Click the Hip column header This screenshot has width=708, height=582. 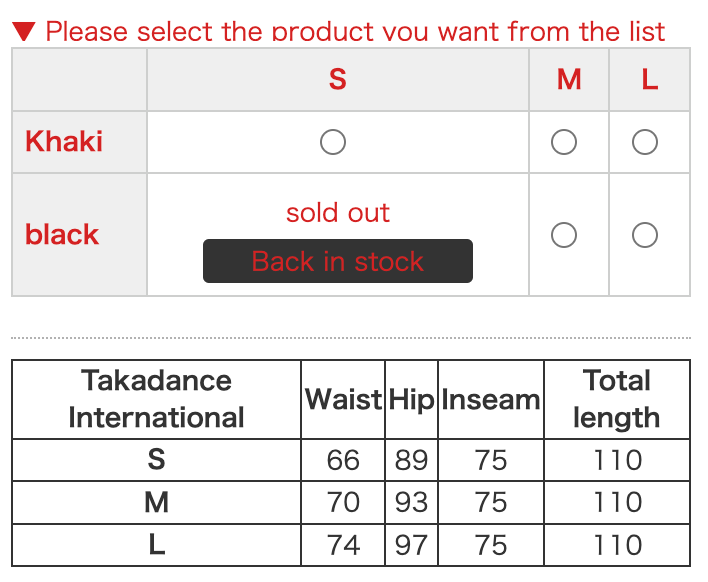[411, 399]
